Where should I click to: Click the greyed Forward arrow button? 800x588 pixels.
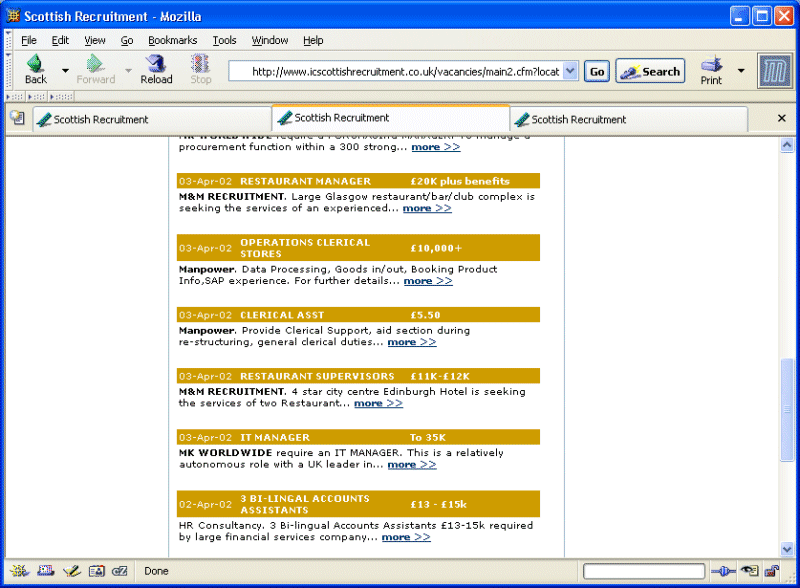[95, 69]
